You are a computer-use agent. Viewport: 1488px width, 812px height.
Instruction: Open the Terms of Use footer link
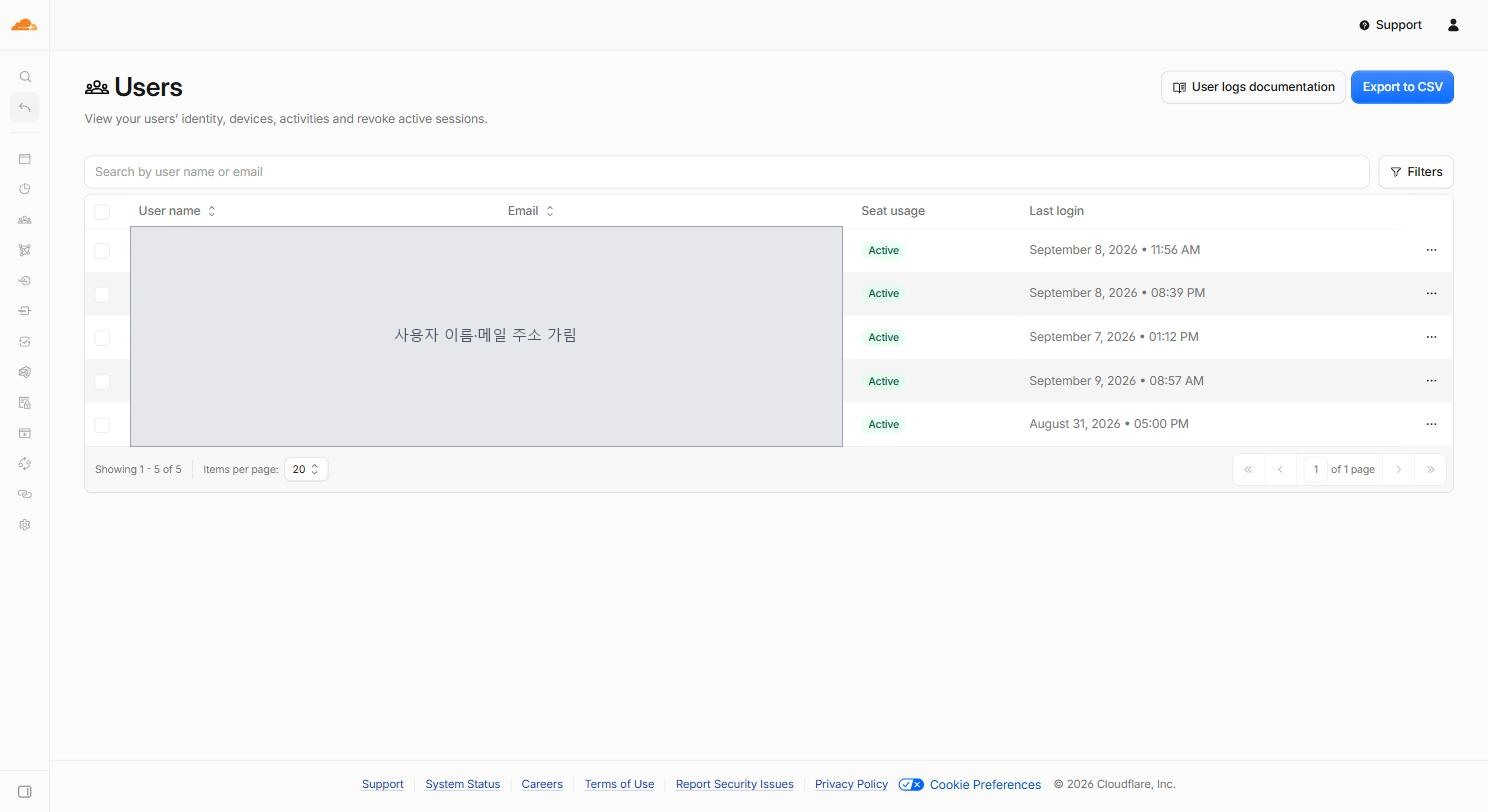[x=619, y=785]
